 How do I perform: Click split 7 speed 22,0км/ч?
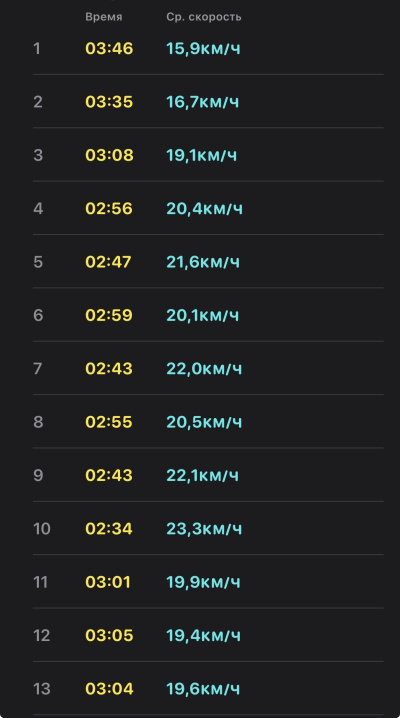[x=204, y=369]
